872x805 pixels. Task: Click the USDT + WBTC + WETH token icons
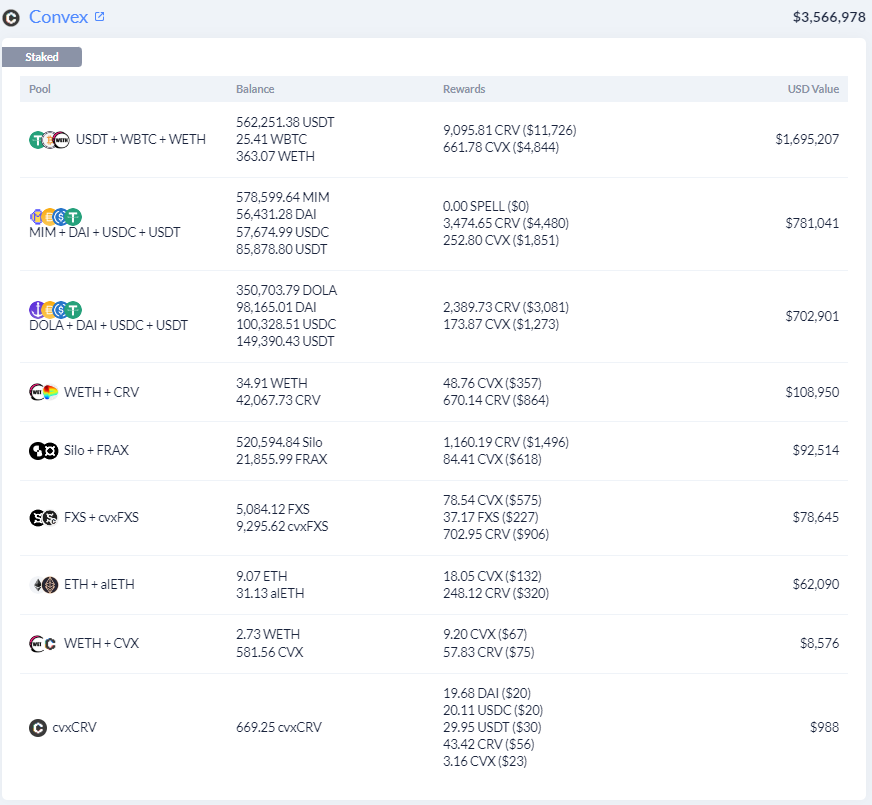[49, 140]
